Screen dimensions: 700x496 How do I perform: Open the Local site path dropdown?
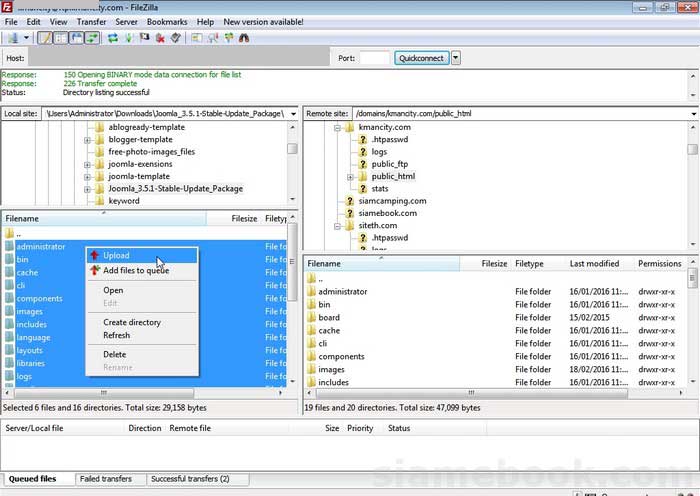(x=293, y=114)
